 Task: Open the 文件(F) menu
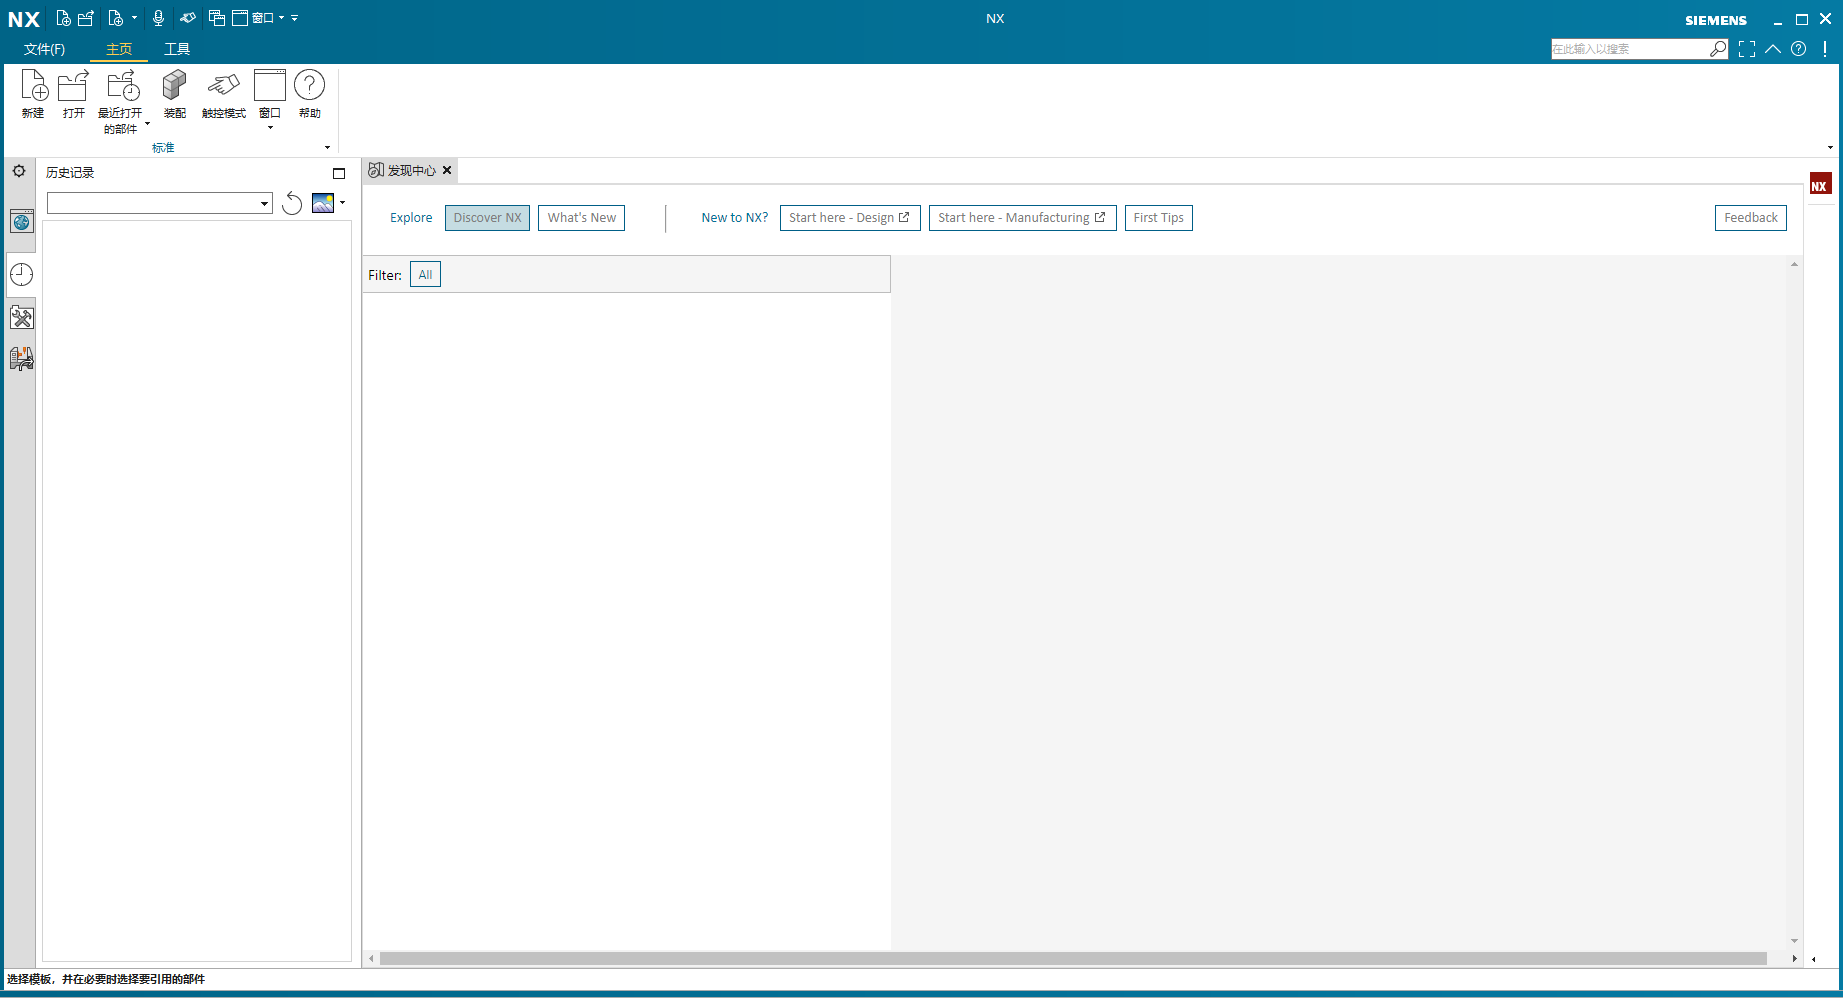click(x=44, y=49)
